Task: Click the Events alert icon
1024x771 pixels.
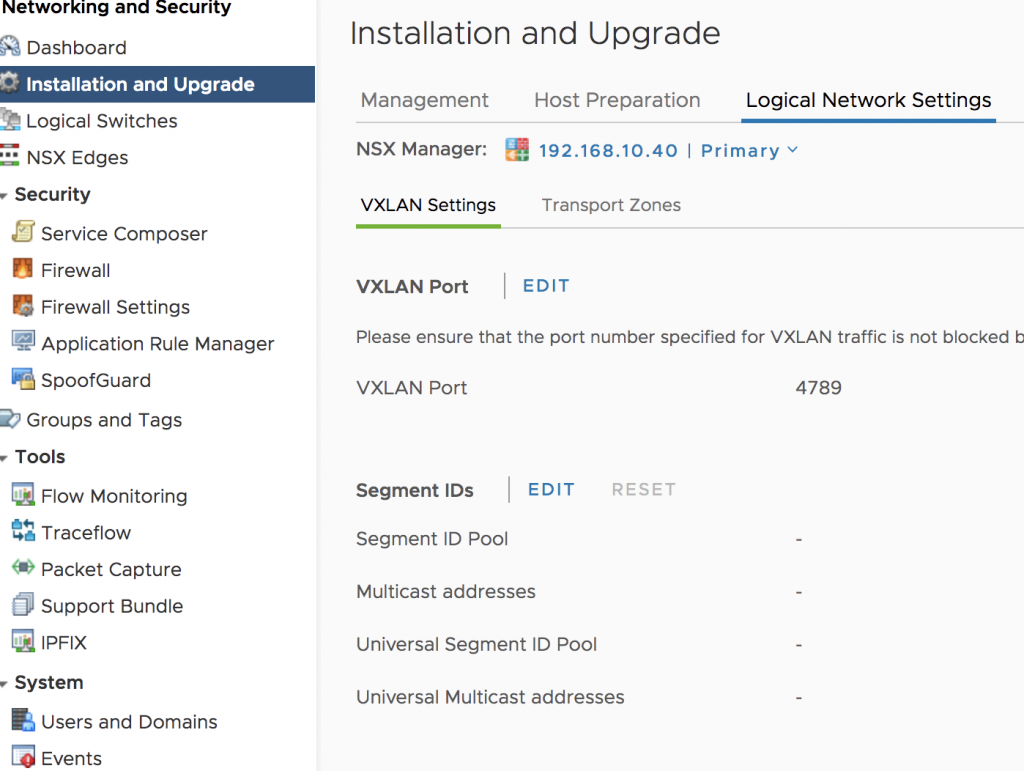Action: pyautogui.click(x=23, y=757)
